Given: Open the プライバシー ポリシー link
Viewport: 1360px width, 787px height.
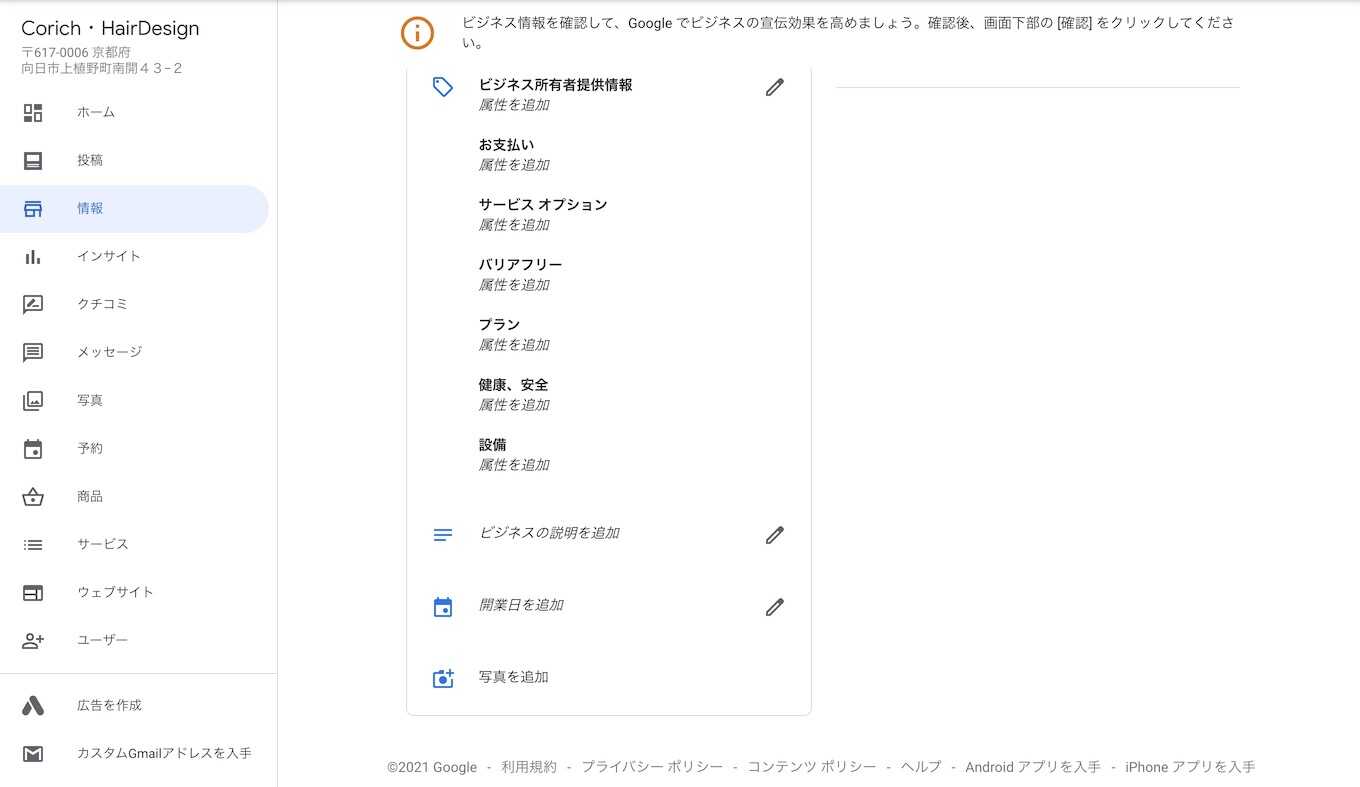Looking at the screenshot, I should [652, 767].
